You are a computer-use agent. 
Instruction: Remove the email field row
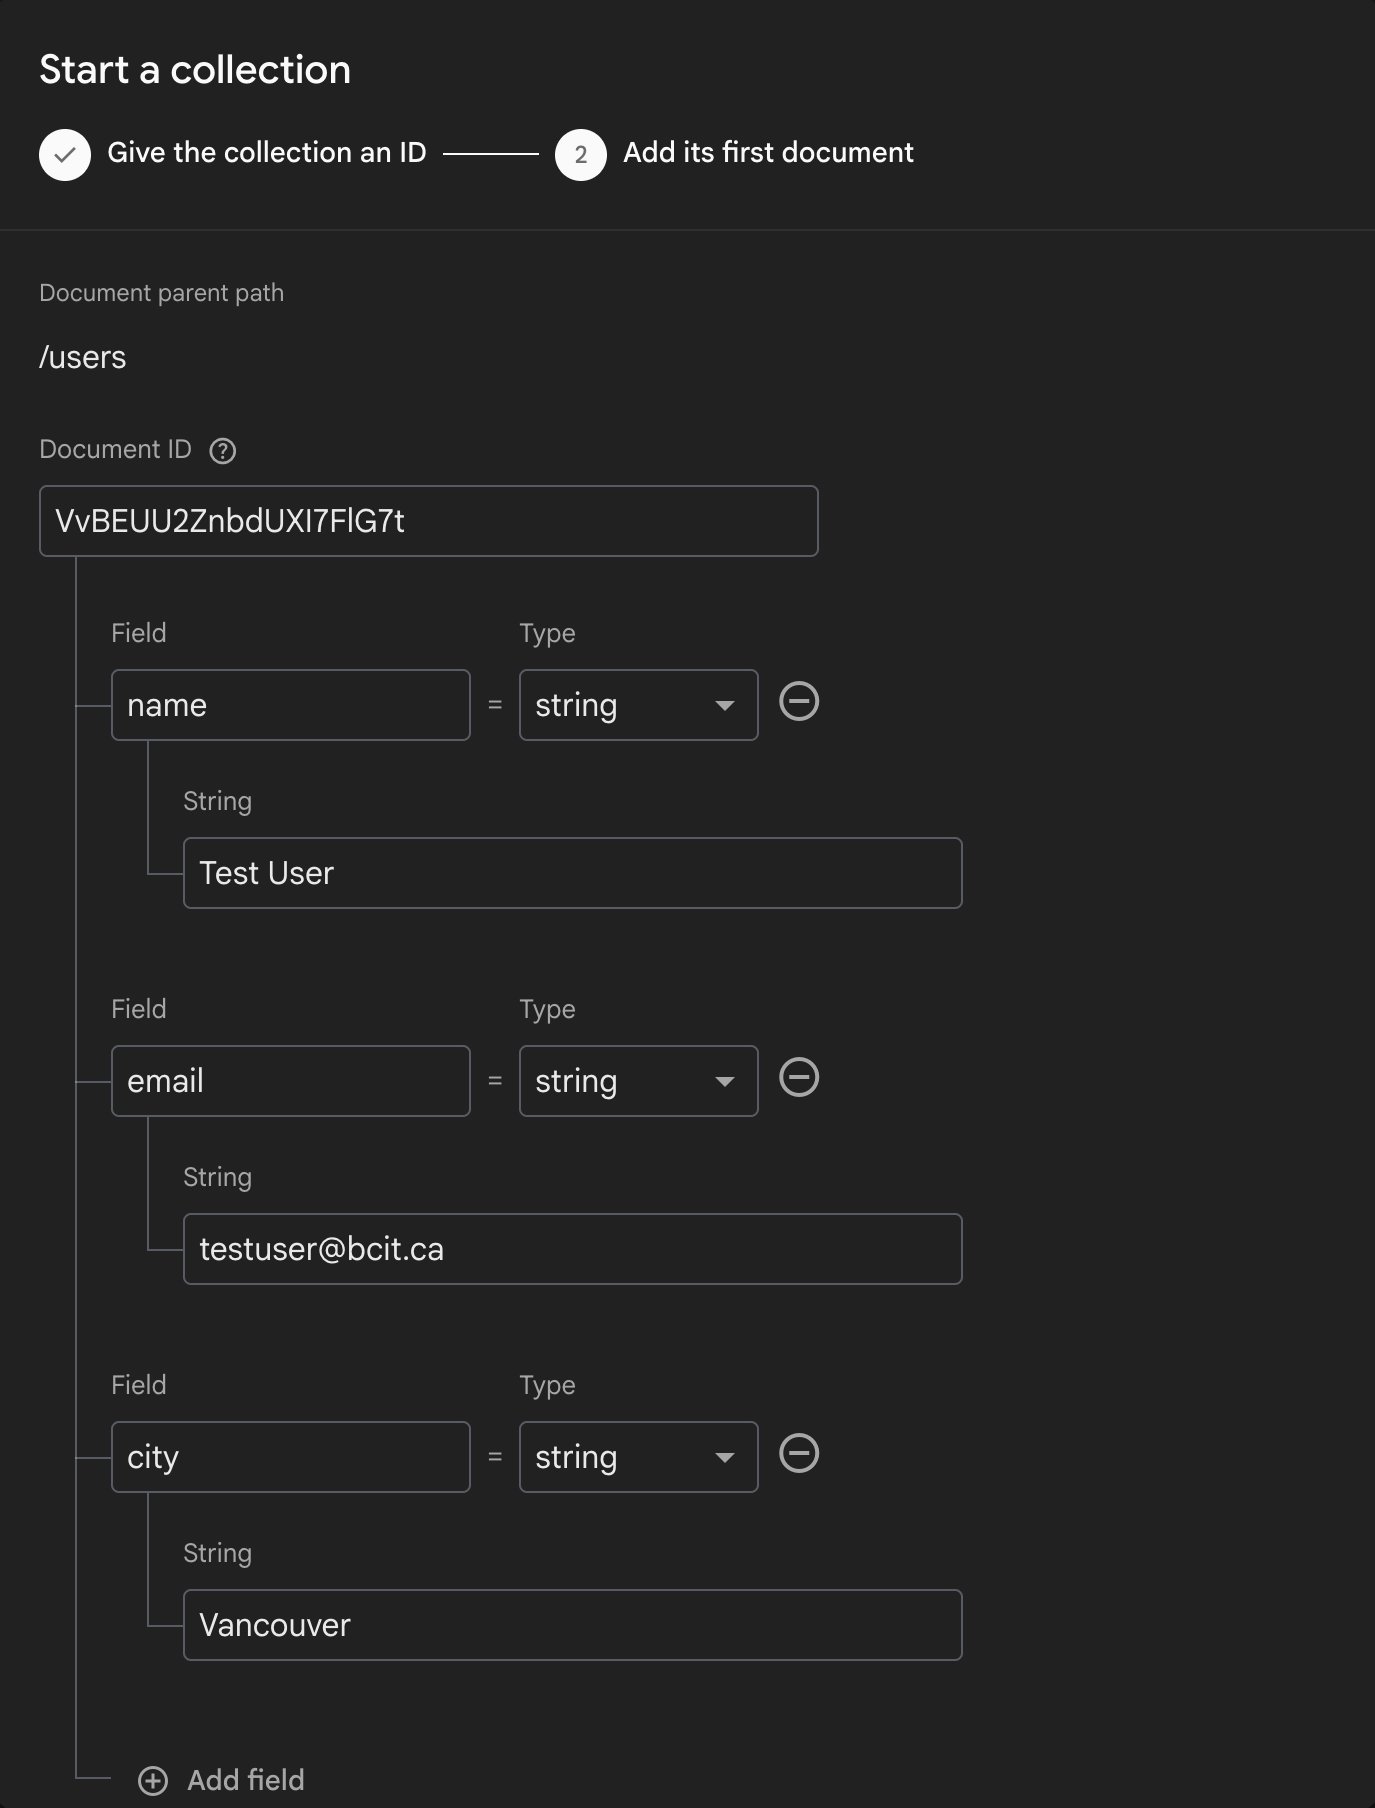coord(799,1077)
